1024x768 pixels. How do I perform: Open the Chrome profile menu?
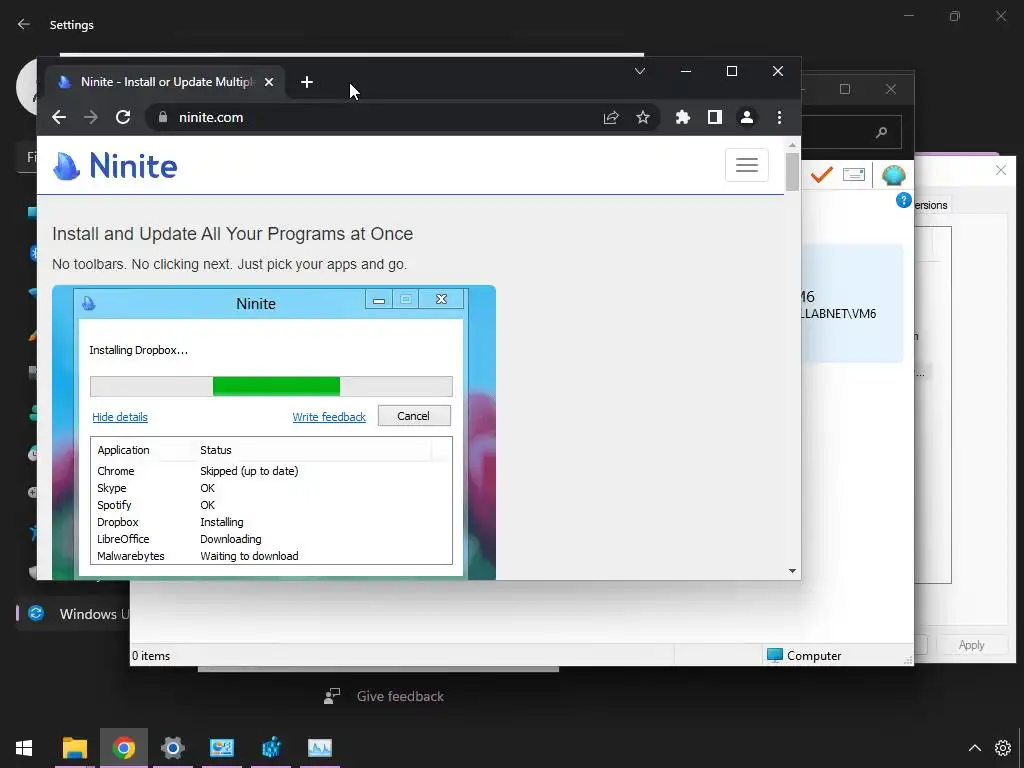click(x=746, y=118)
